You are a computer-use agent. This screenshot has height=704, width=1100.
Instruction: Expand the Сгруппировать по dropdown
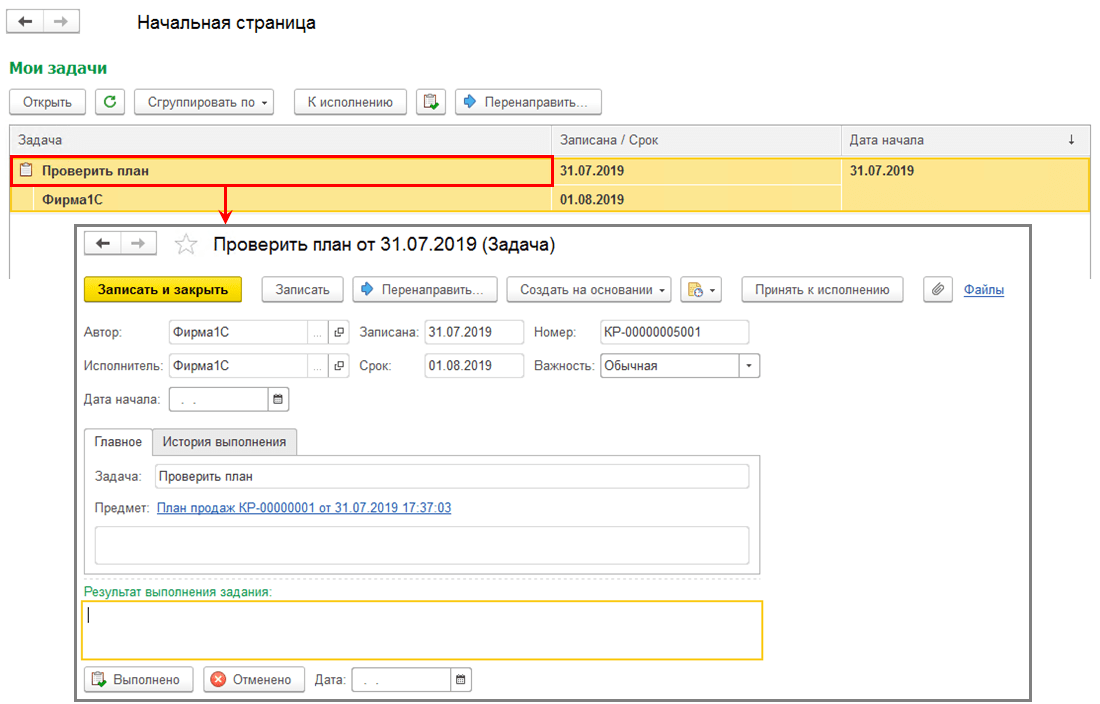tap(204, 102)
